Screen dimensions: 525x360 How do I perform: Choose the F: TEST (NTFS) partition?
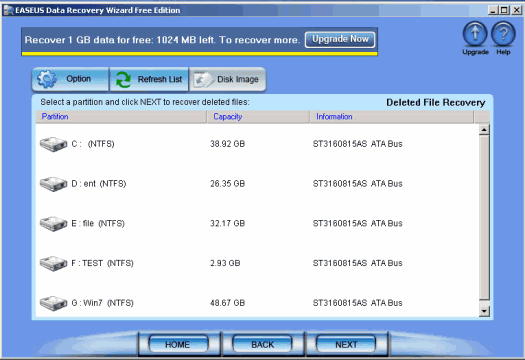(x=257, y=263)
